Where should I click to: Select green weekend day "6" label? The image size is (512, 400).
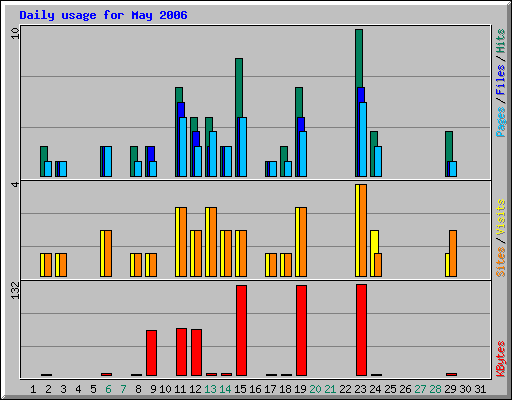tap(108, 389)
